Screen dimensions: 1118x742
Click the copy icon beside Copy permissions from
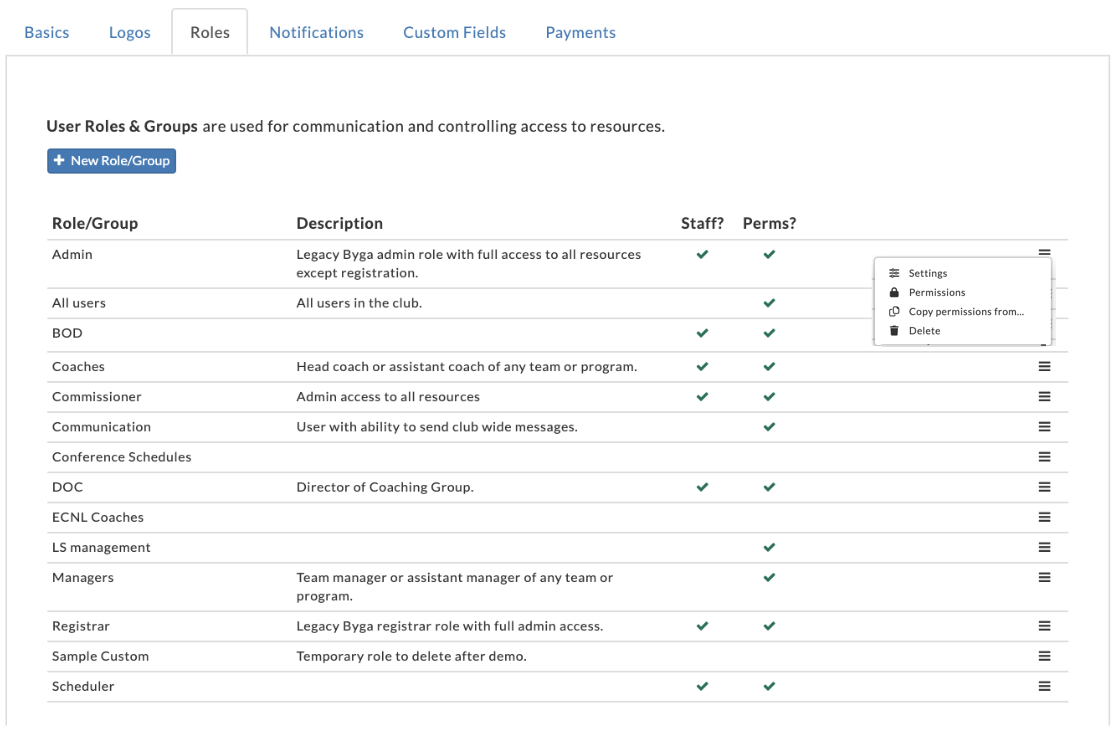coord(893,311)
